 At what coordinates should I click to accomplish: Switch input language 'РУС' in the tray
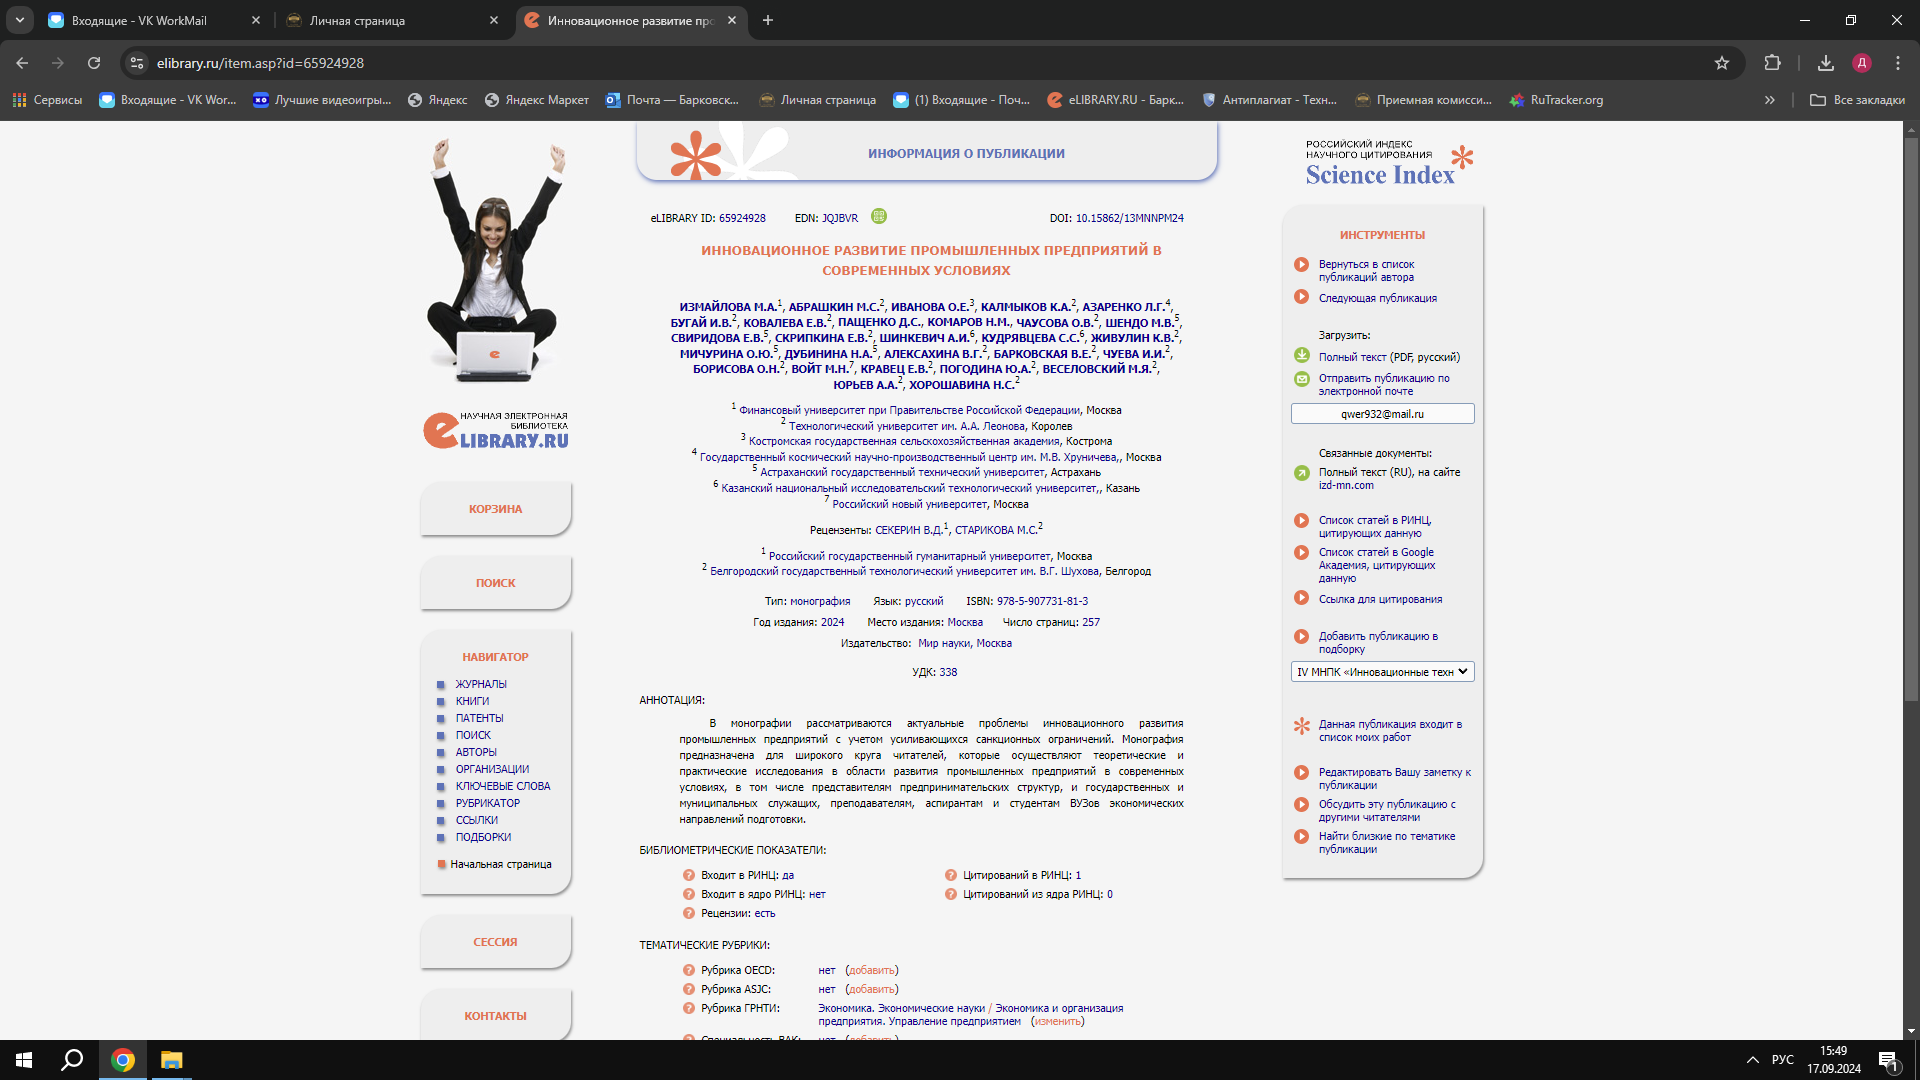point(1782,1060)
